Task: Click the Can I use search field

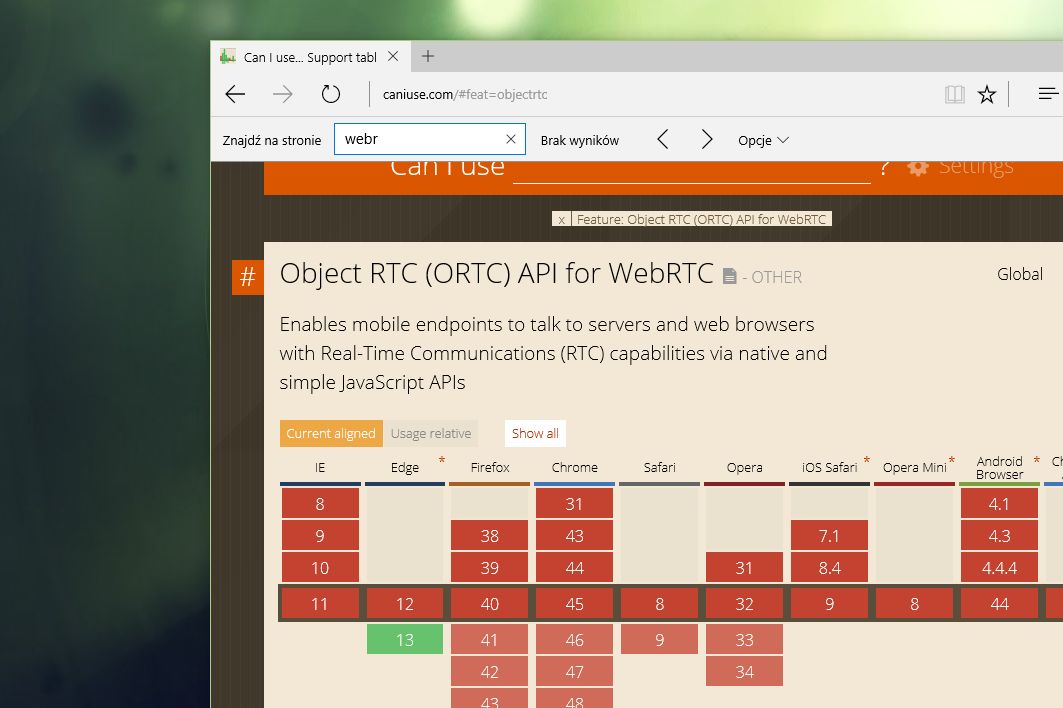Action: 691,172
